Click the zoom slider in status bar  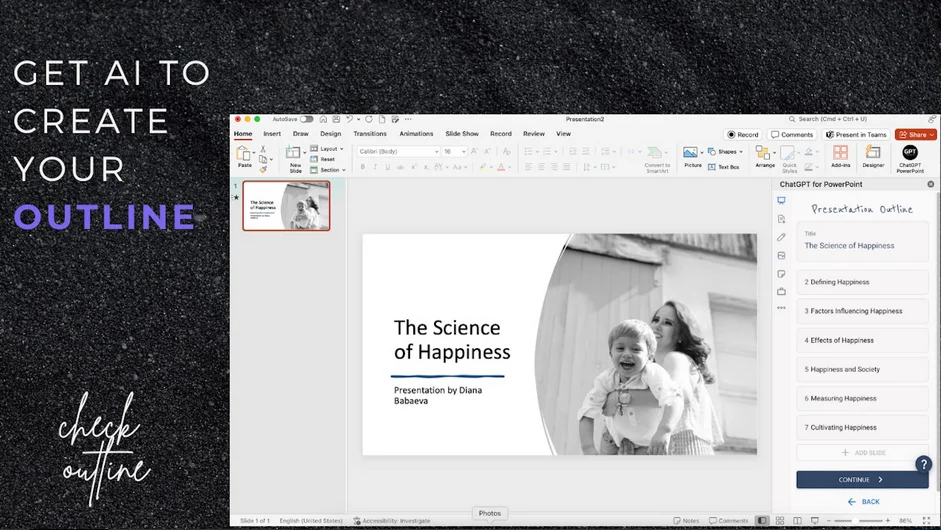(x=858, y=520)
